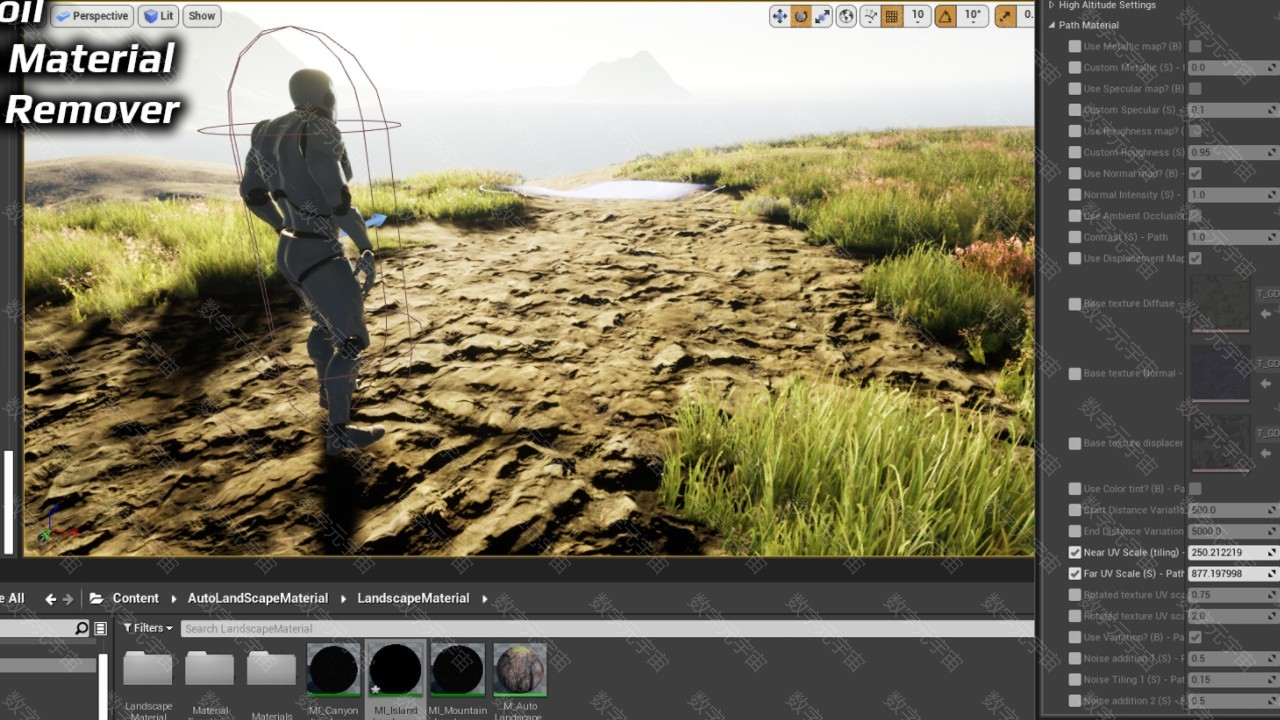Image resolution: width=1280 pixels, height=720 pixels.
Task: Enable the Custom Roughness override checkbox
Action: [1075, 152]
